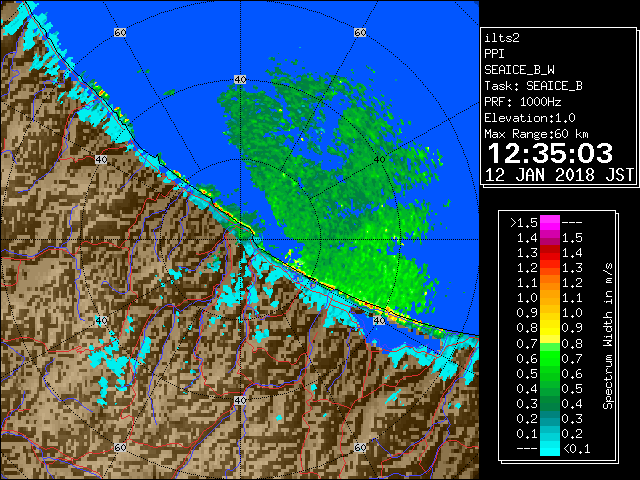Viewport: 640px width, 480px height.
Task: Pick the dark red 1.3–1.4 legend swatch
Action: point(550,253)
